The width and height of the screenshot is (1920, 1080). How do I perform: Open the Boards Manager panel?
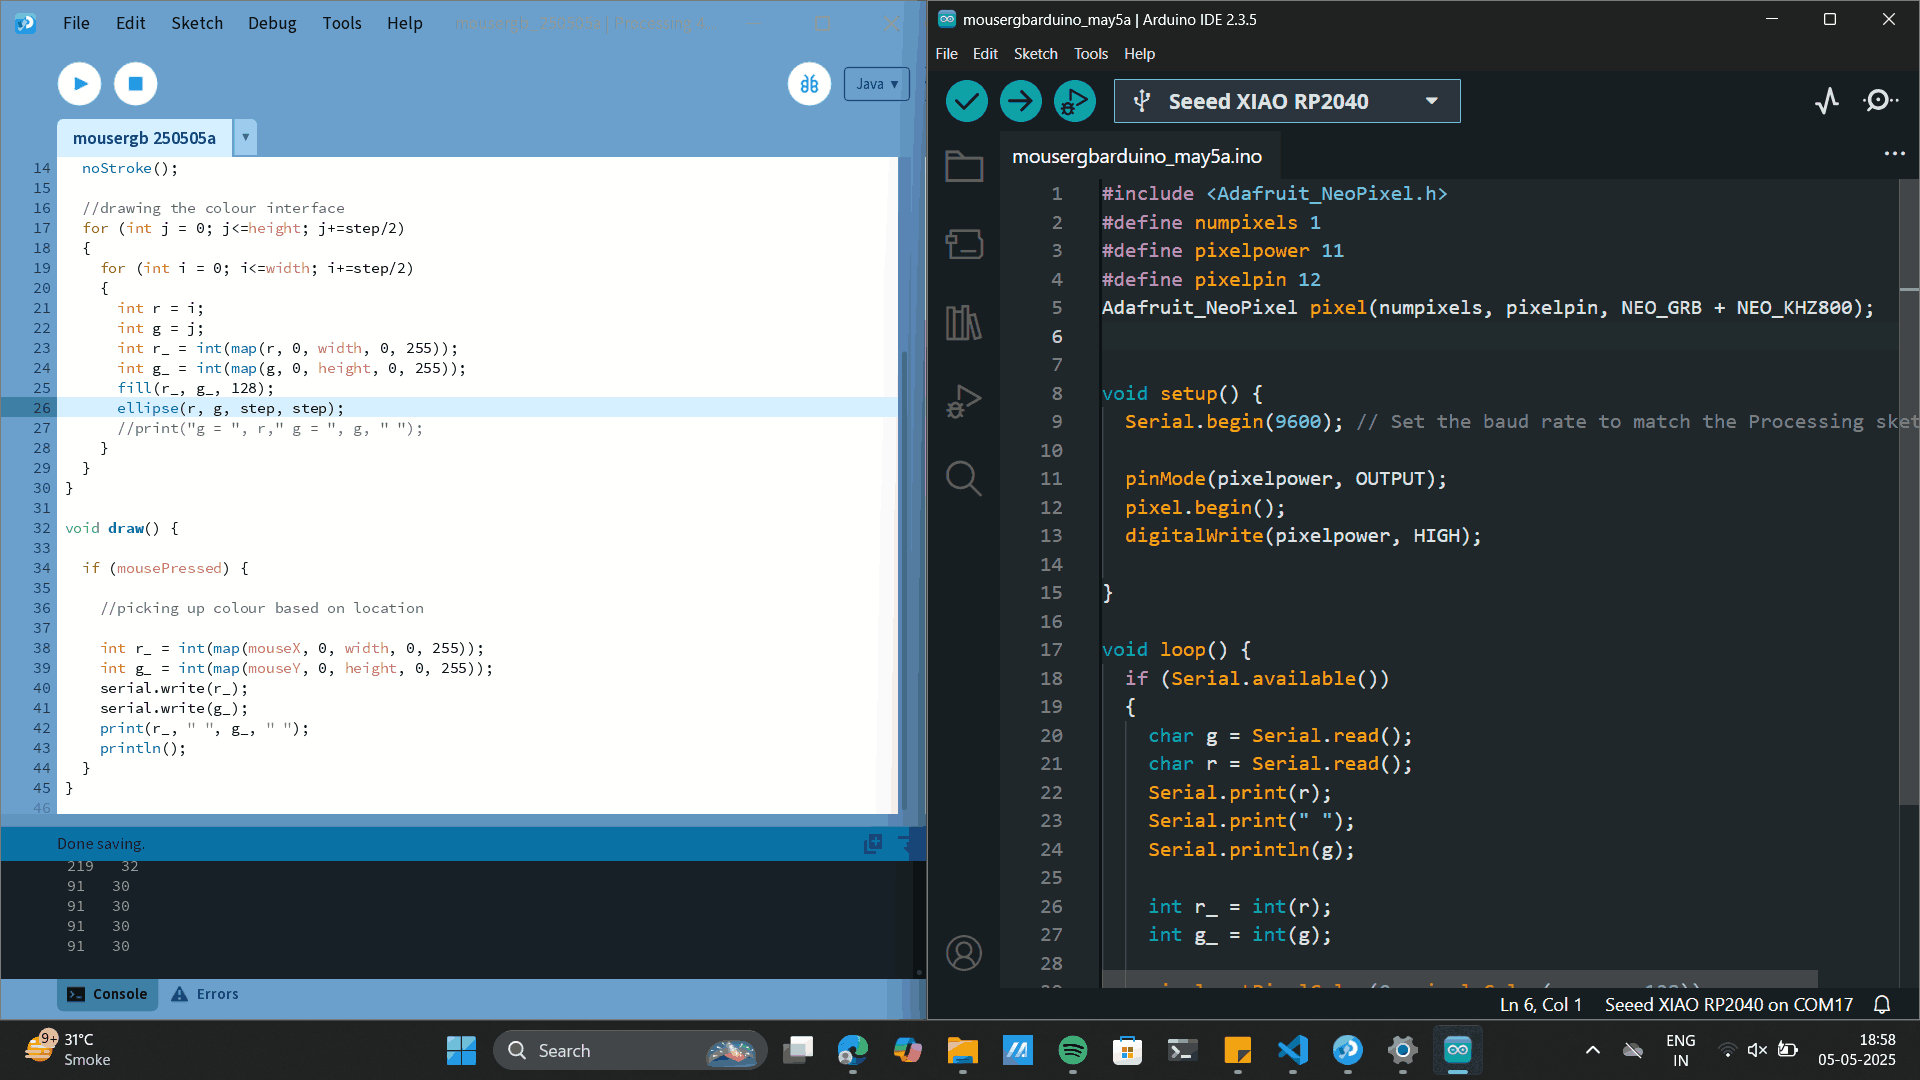click(964, 244)
